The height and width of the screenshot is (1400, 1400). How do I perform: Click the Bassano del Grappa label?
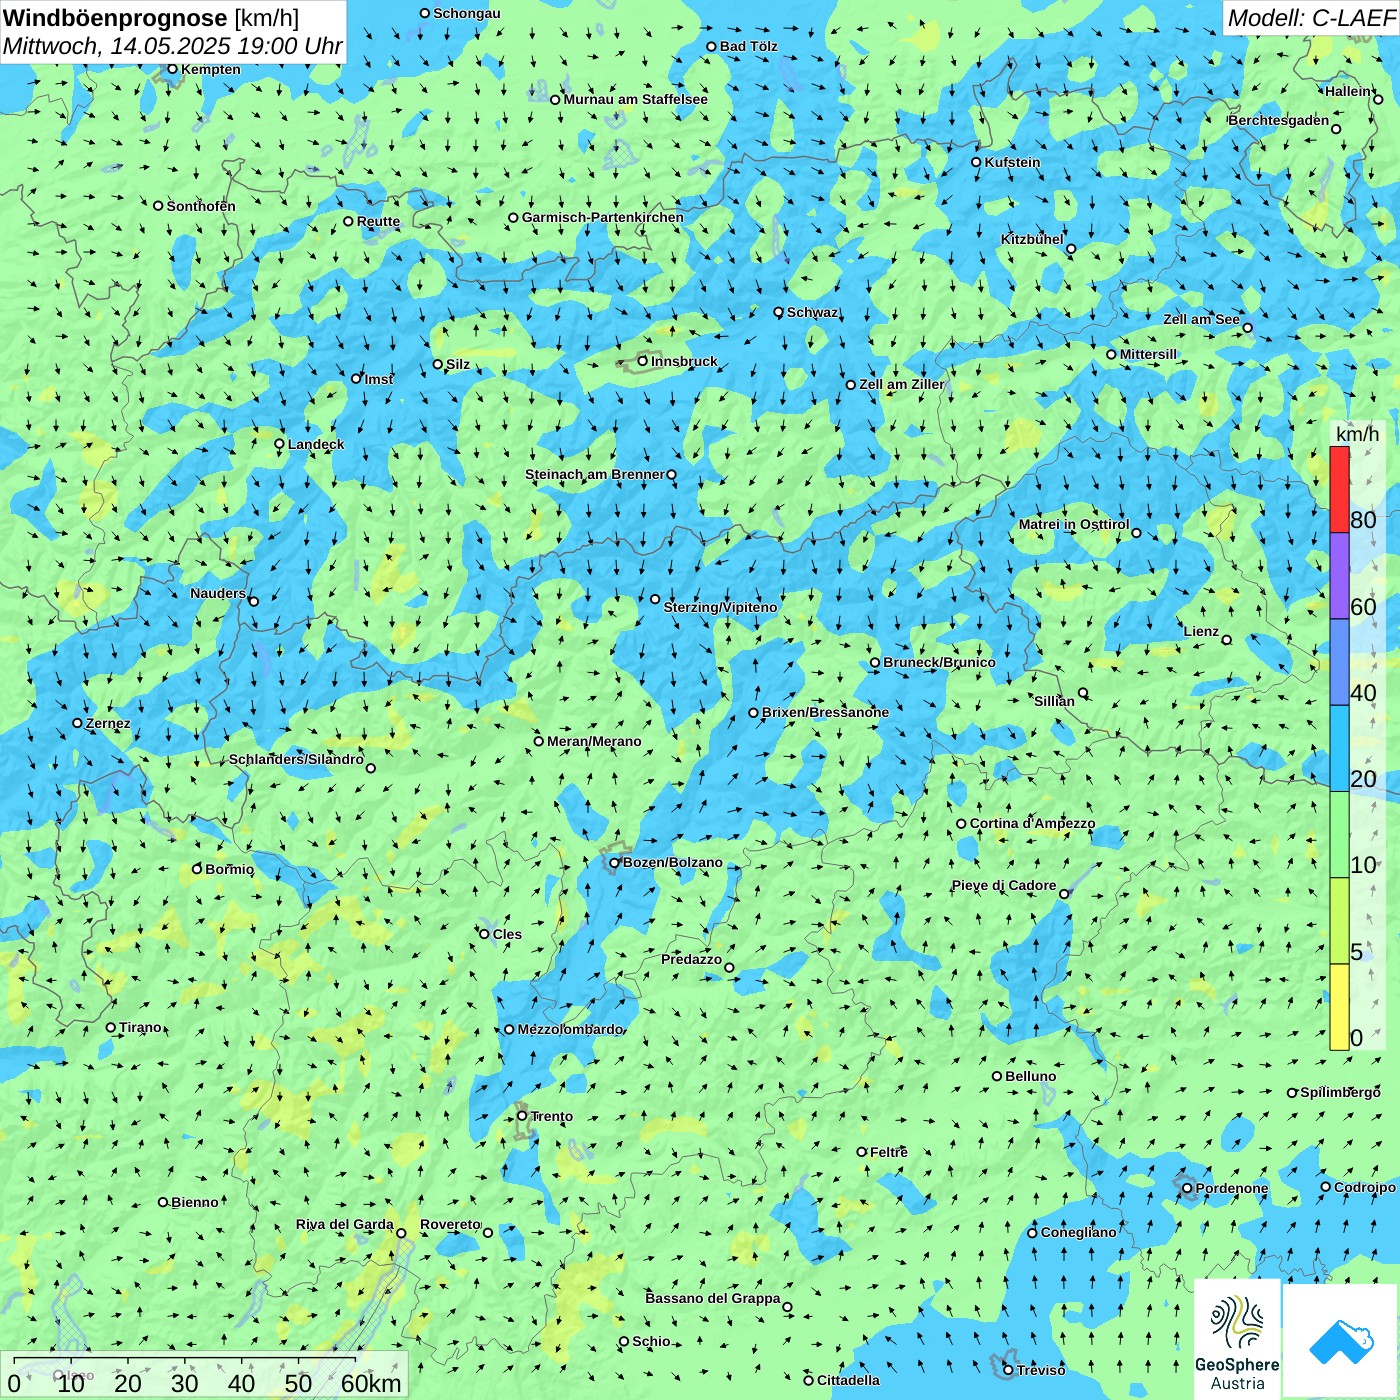pyautogui.click(x=713, y=1298)
